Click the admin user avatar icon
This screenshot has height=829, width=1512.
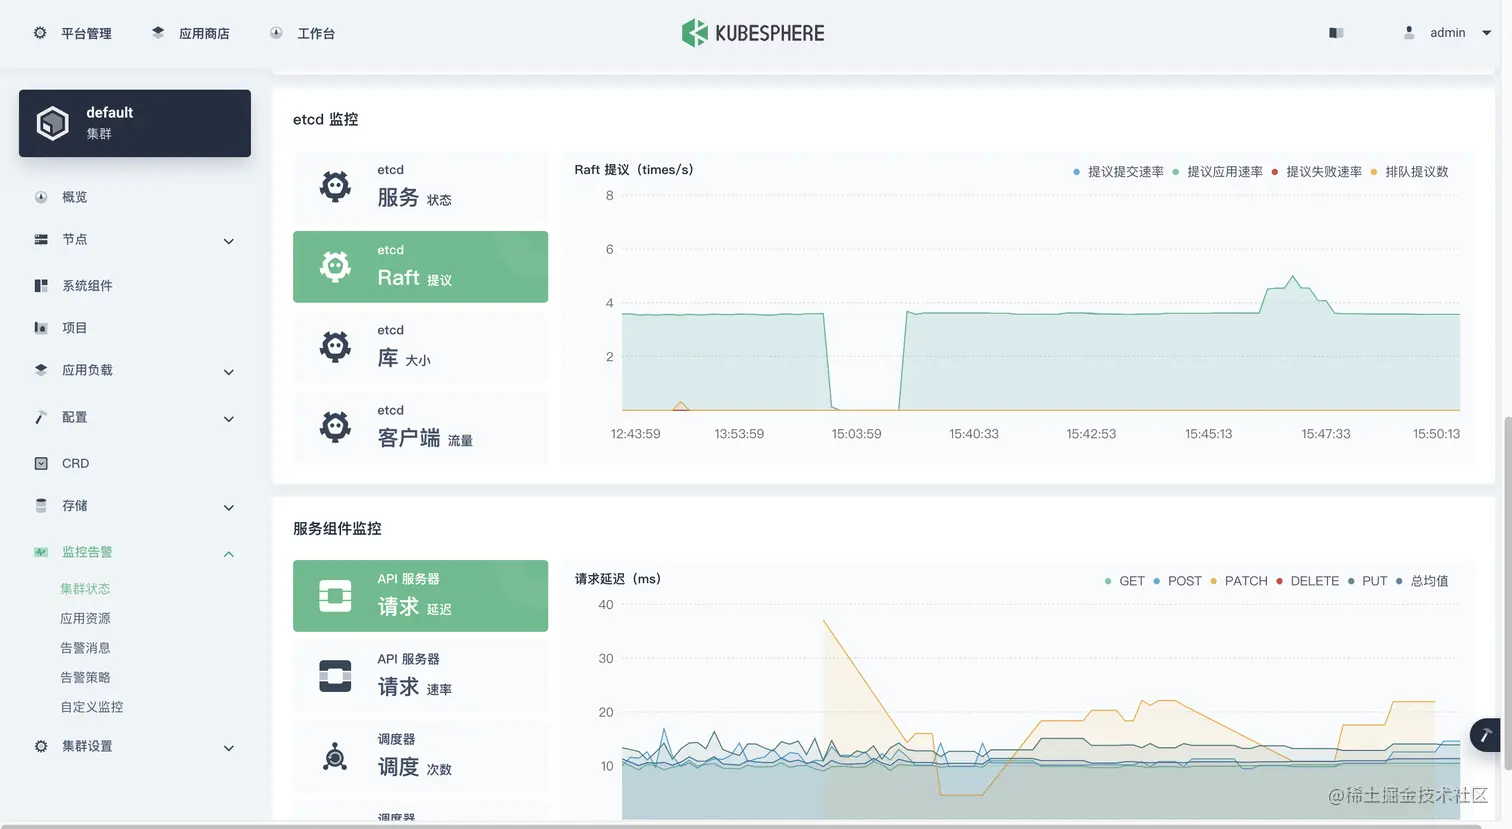1409,33
